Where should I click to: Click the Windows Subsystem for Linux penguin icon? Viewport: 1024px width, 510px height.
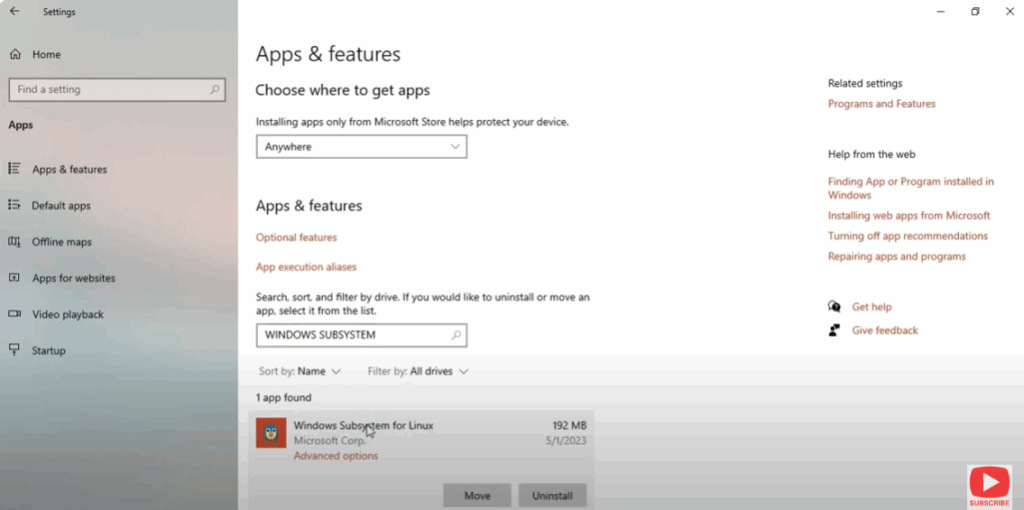click(x=271, y=432)
